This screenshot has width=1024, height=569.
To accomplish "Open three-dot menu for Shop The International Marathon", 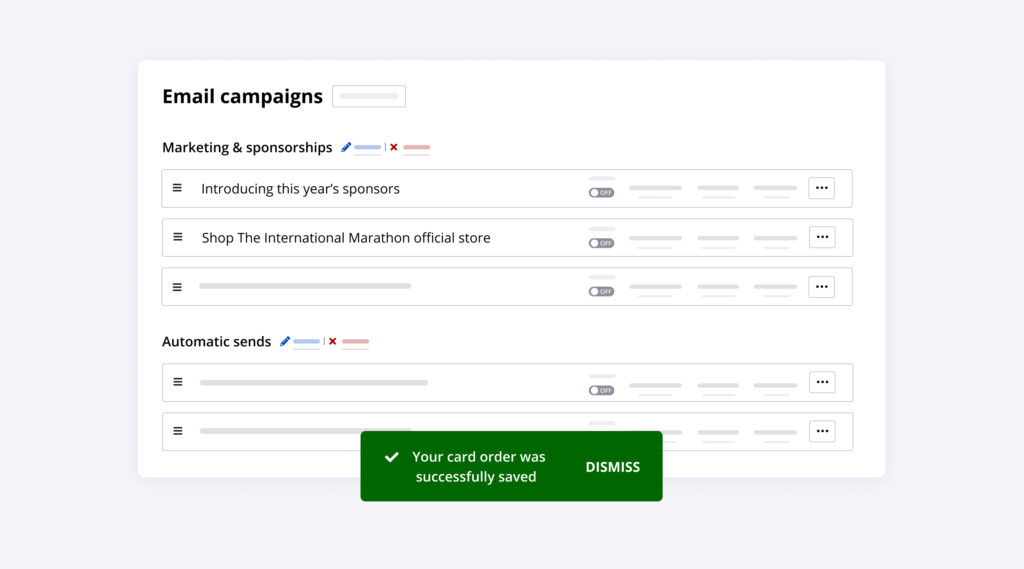I will click(821, 237).
